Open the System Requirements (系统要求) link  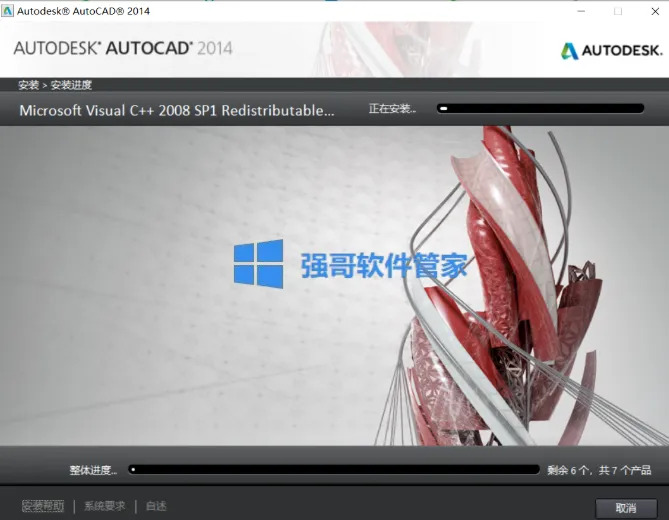(105, 506)
